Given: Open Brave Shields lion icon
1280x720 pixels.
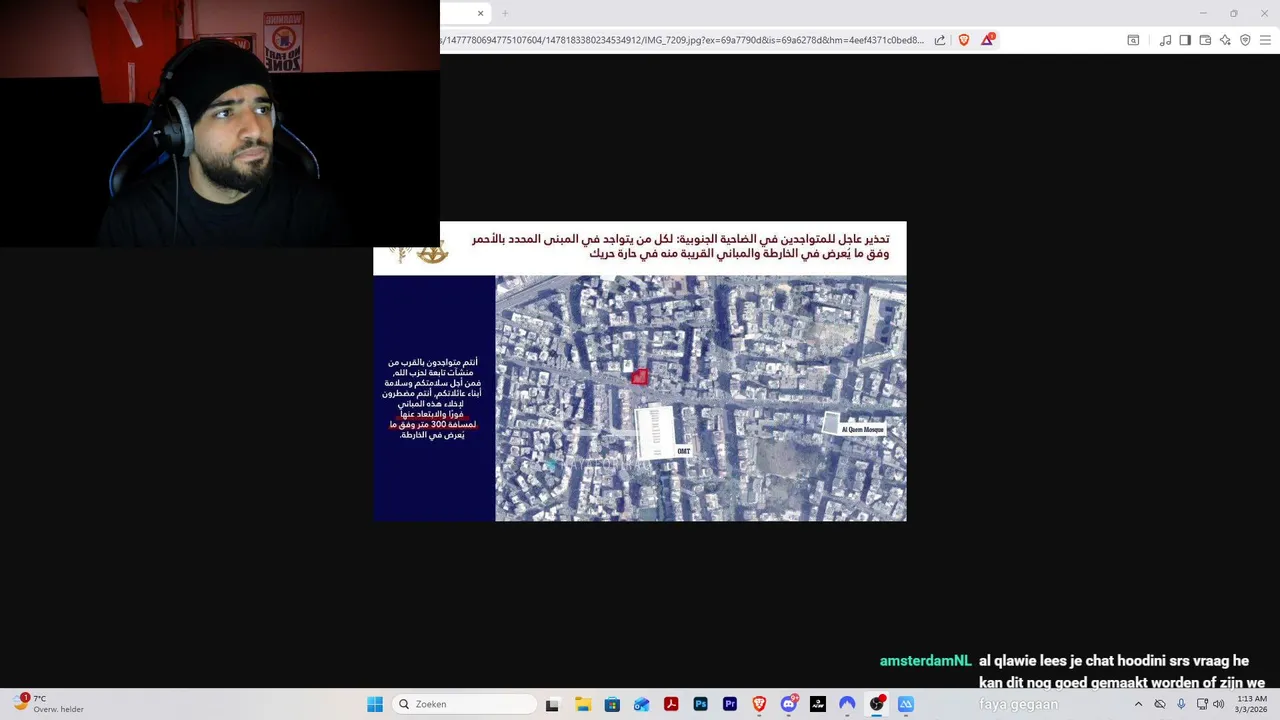Looking at the screenshot, I should [x=964, y=40].
